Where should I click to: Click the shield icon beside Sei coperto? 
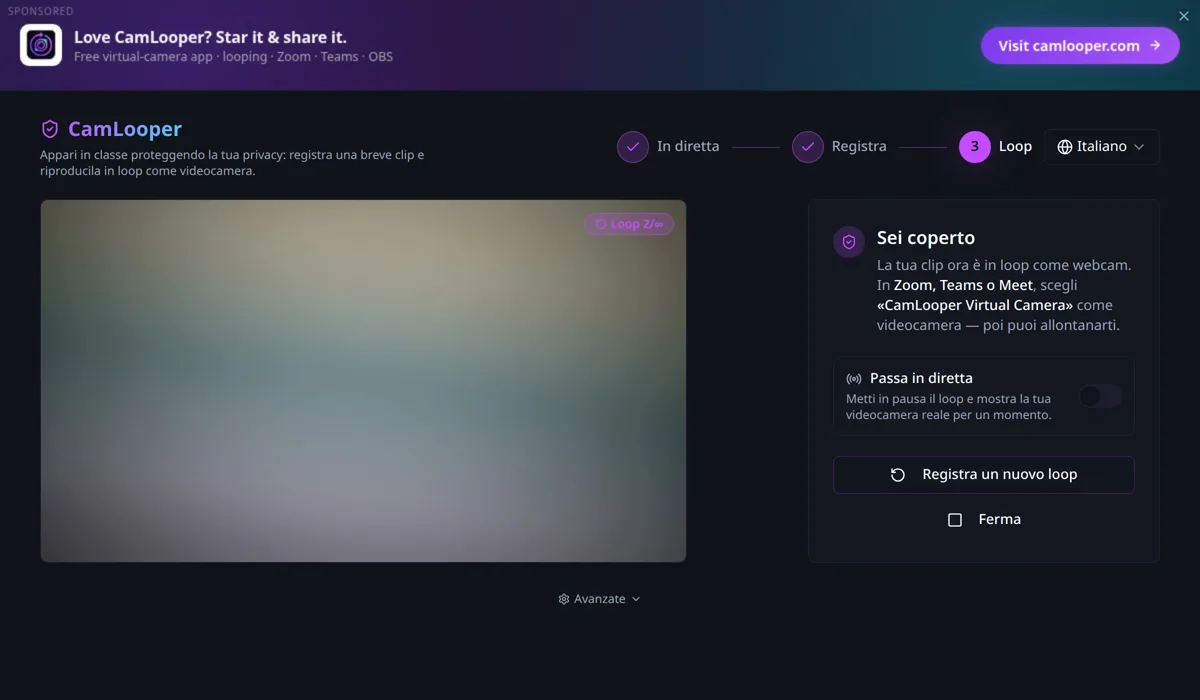(849, 242)
